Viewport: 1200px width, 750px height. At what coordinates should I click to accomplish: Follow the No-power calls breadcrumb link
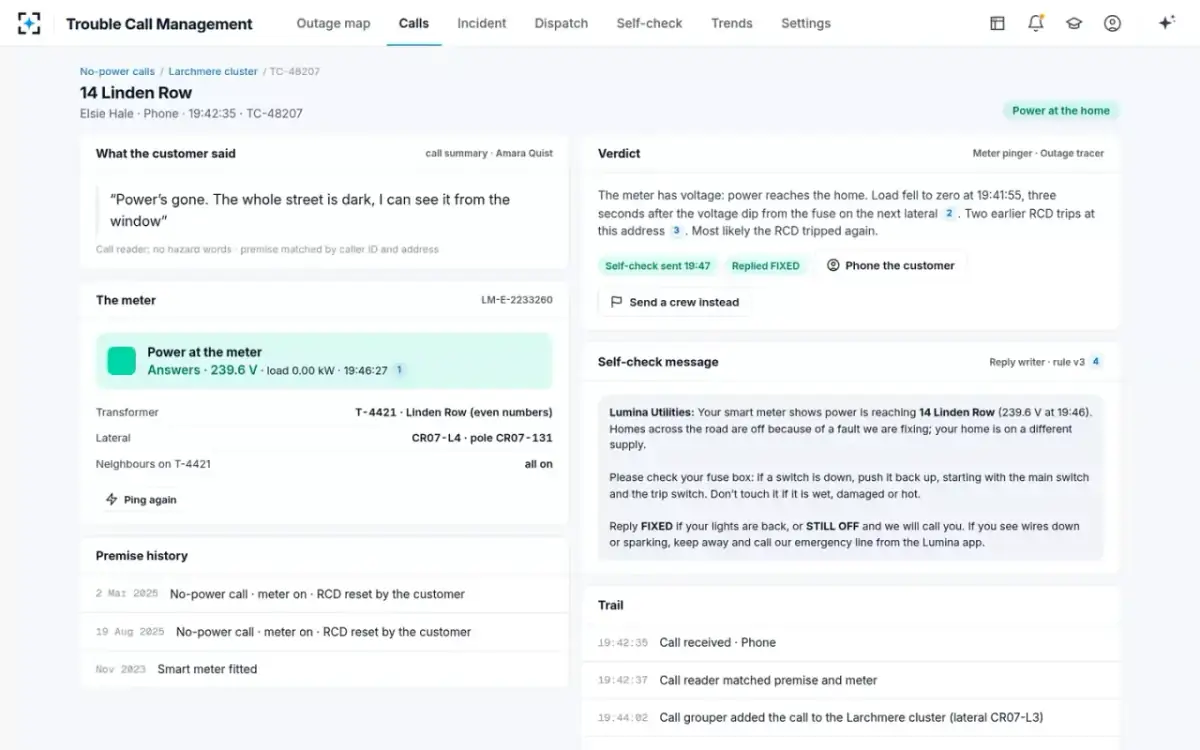click(117, 72)
